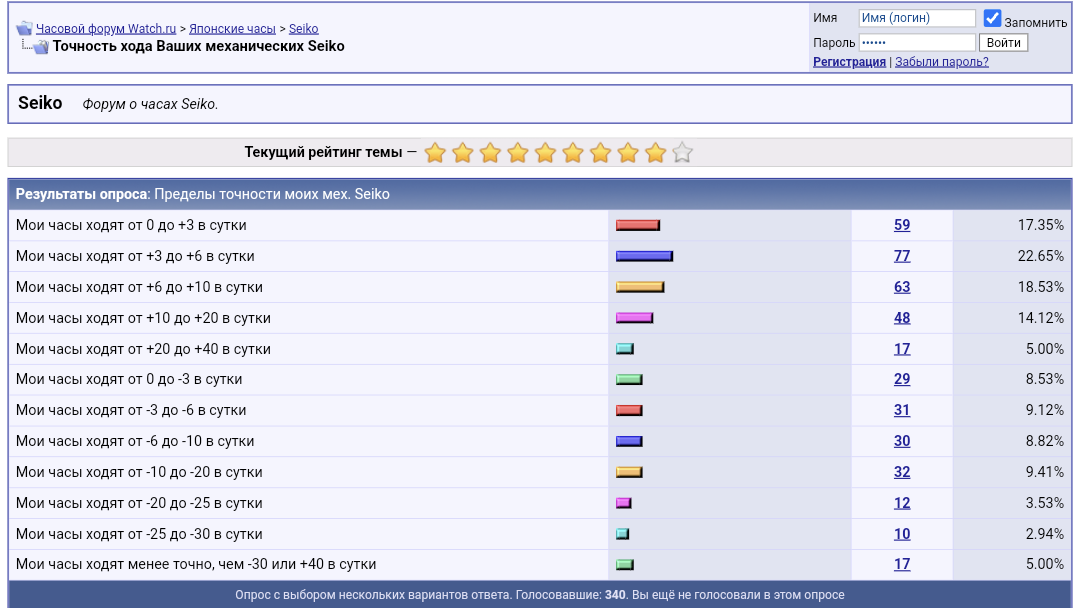Rate the topic with the sixth star

[x=573, y=152]
